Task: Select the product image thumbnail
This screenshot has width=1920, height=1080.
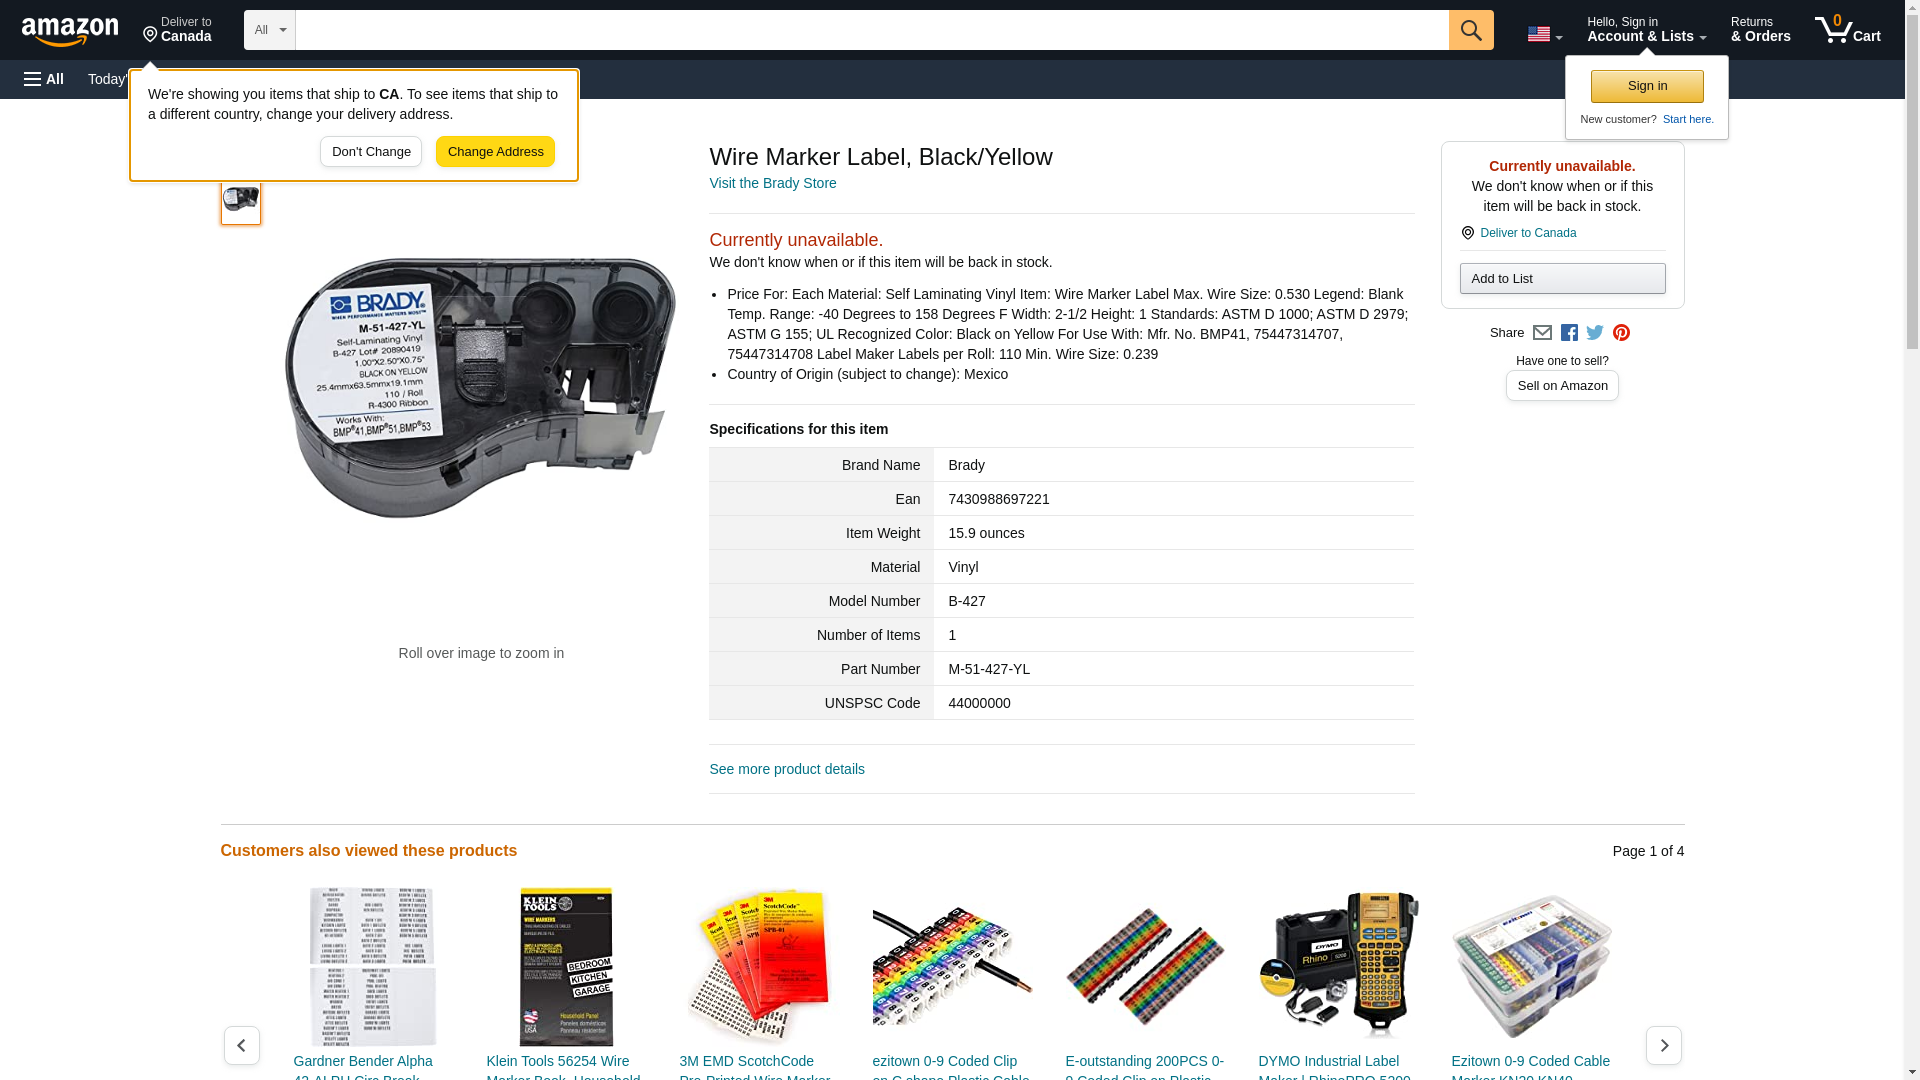Action: 241,199
